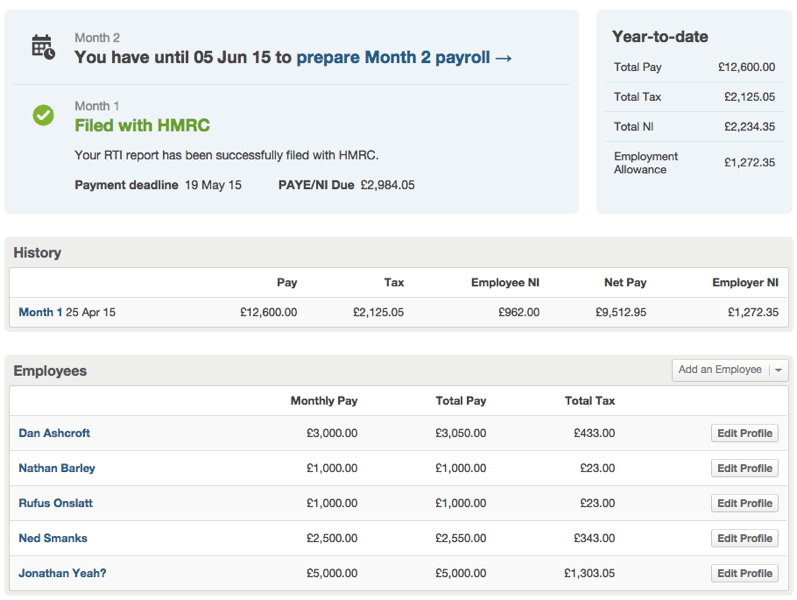This screenshot has height=600, width=797.
Task: Edit Profile for Nathan Barley
Action: click(744, 468)
